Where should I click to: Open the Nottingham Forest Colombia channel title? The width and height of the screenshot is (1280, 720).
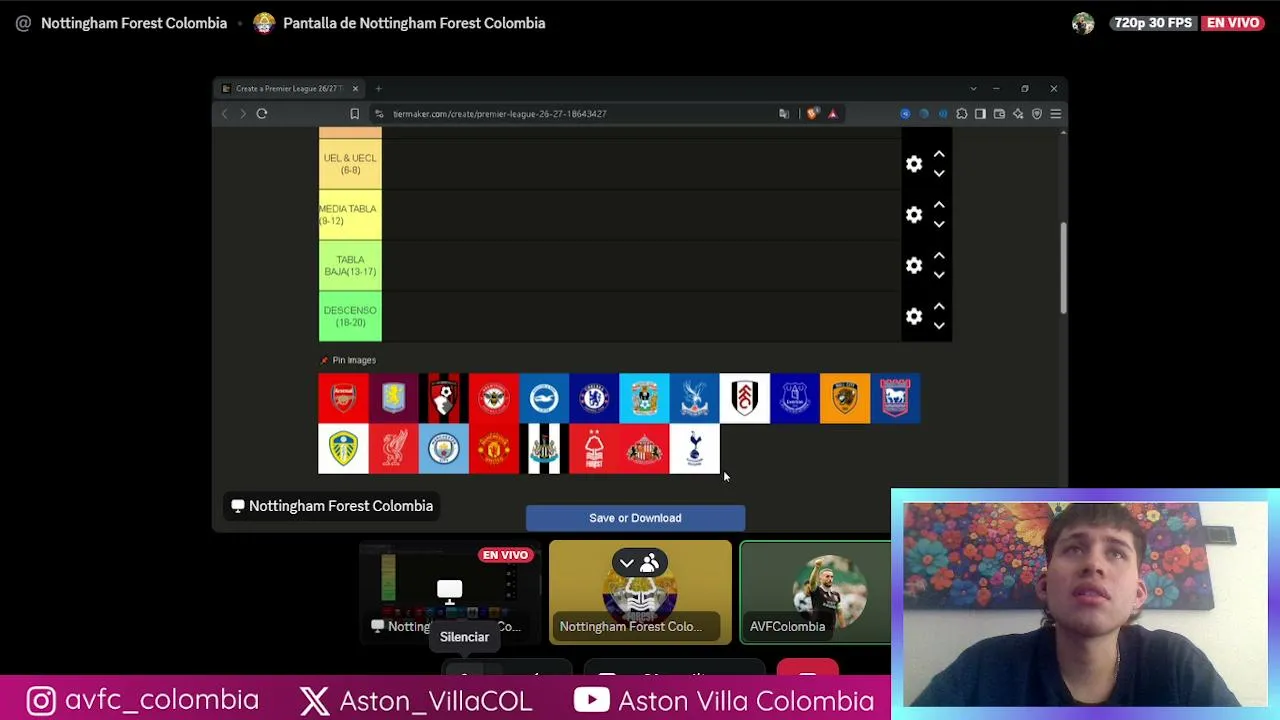pos(134,23)
